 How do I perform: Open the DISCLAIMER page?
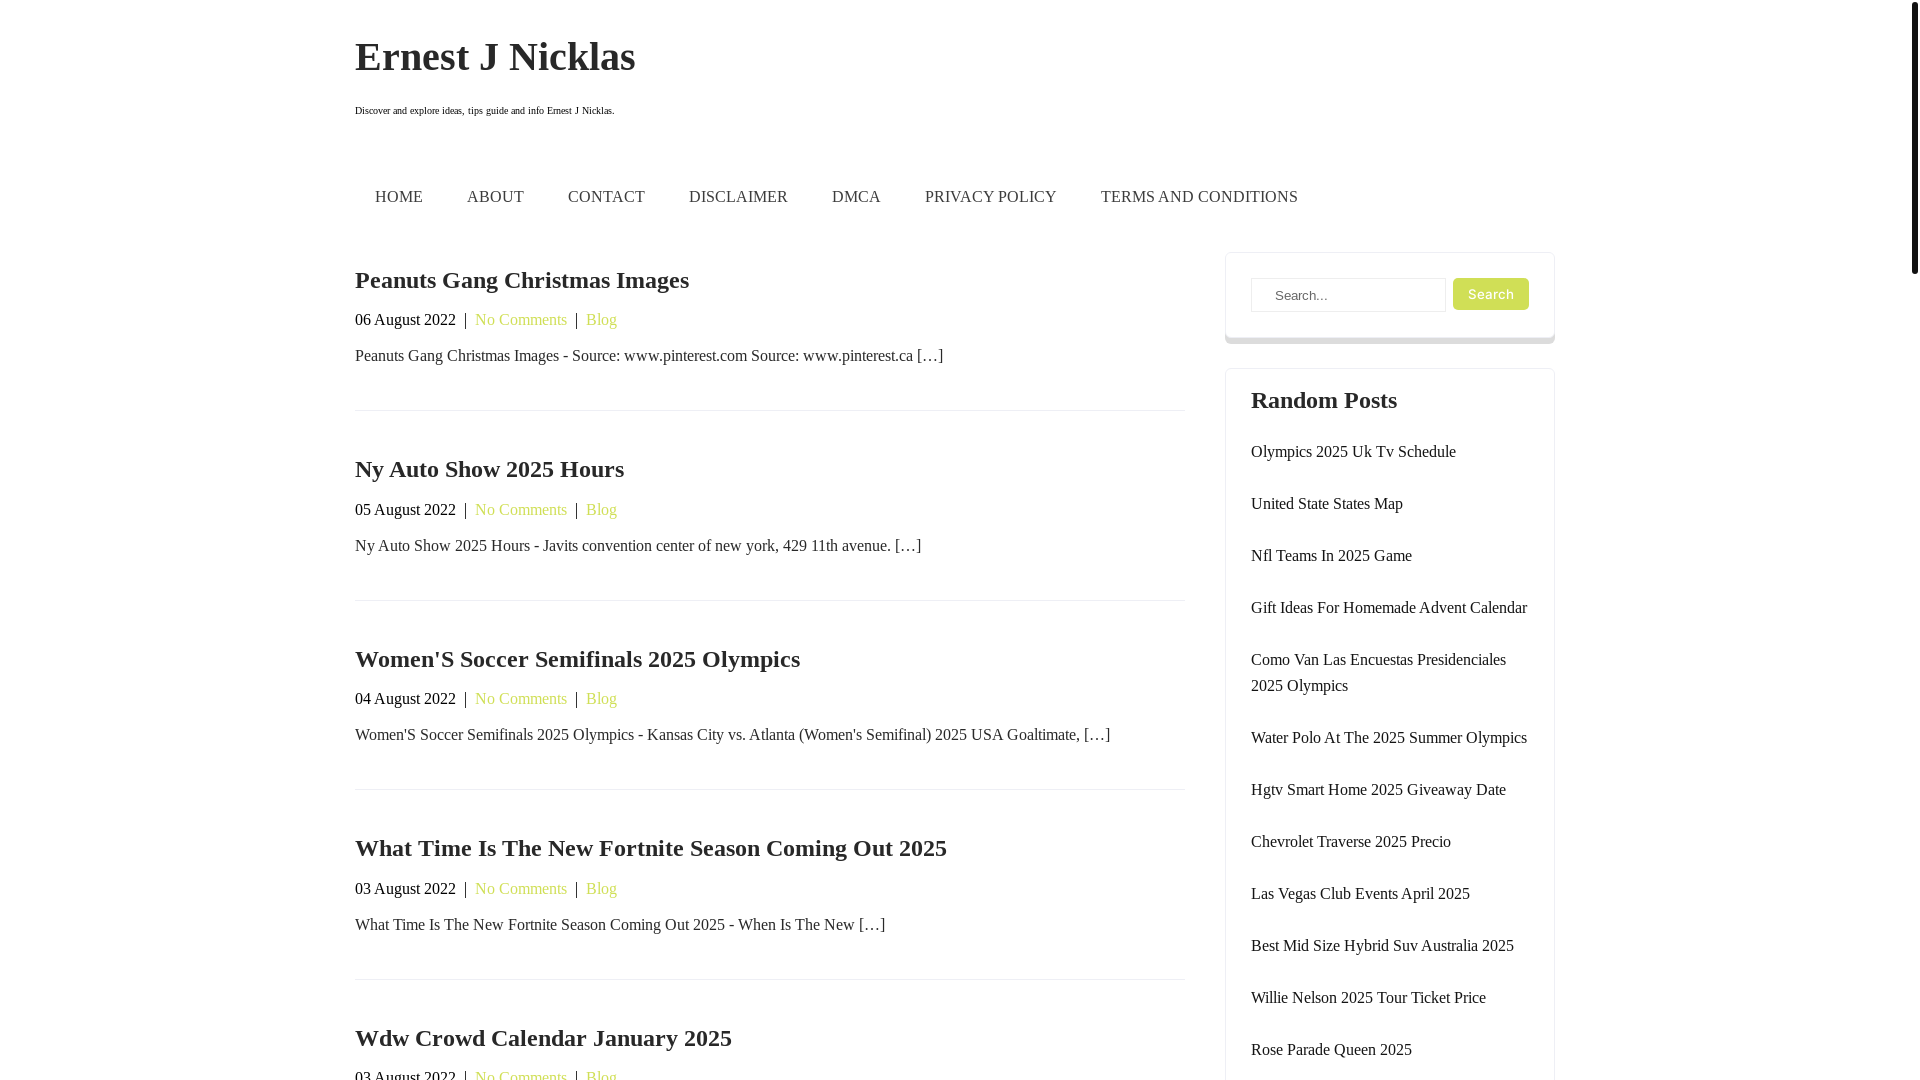738,197
